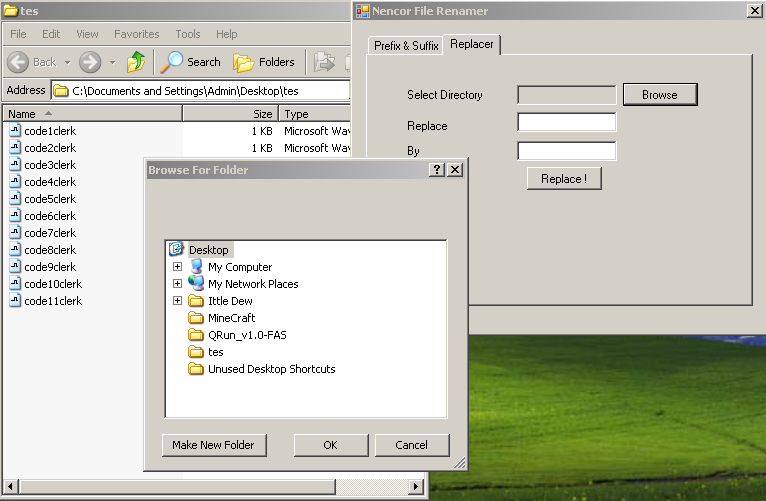Sort files by the Size column header
Image resolution: width=766 pixels, height=501 pixels.
[x=231, y=114]
